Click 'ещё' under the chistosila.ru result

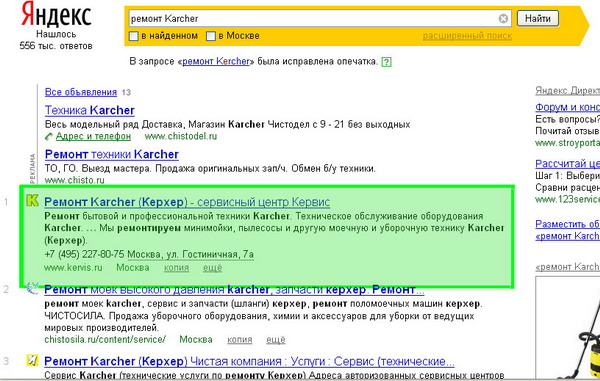pos(276,340)
